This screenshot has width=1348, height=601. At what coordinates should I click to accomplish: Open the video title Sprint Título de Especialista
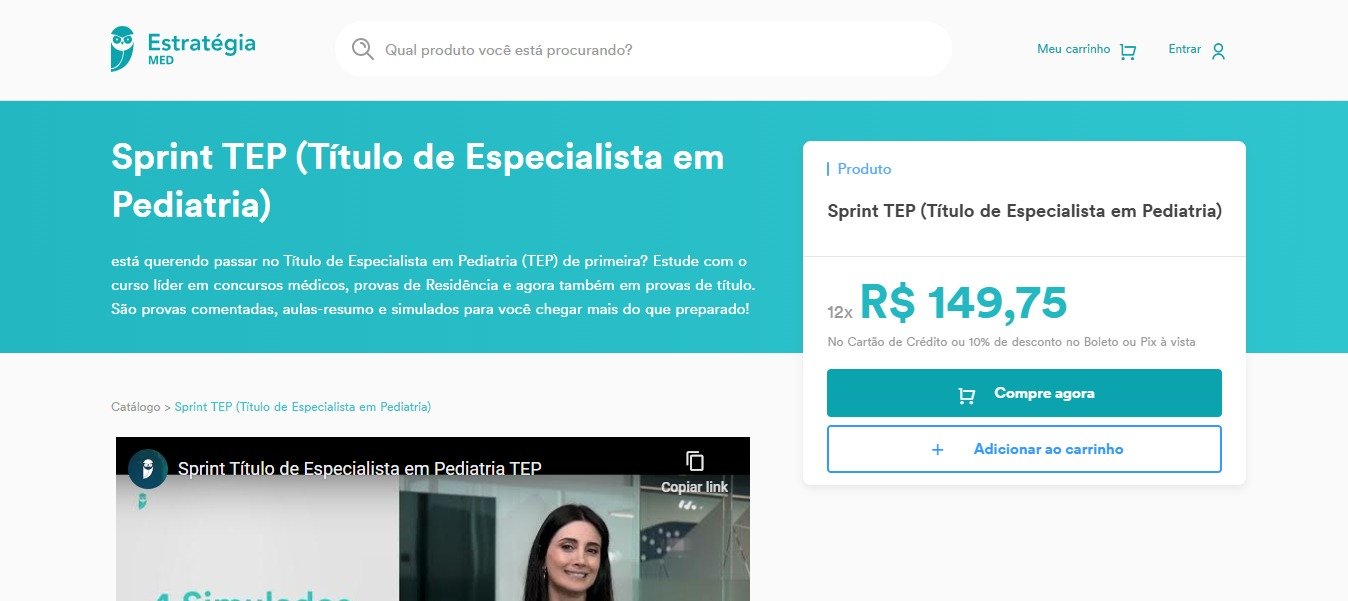point(360,468)
